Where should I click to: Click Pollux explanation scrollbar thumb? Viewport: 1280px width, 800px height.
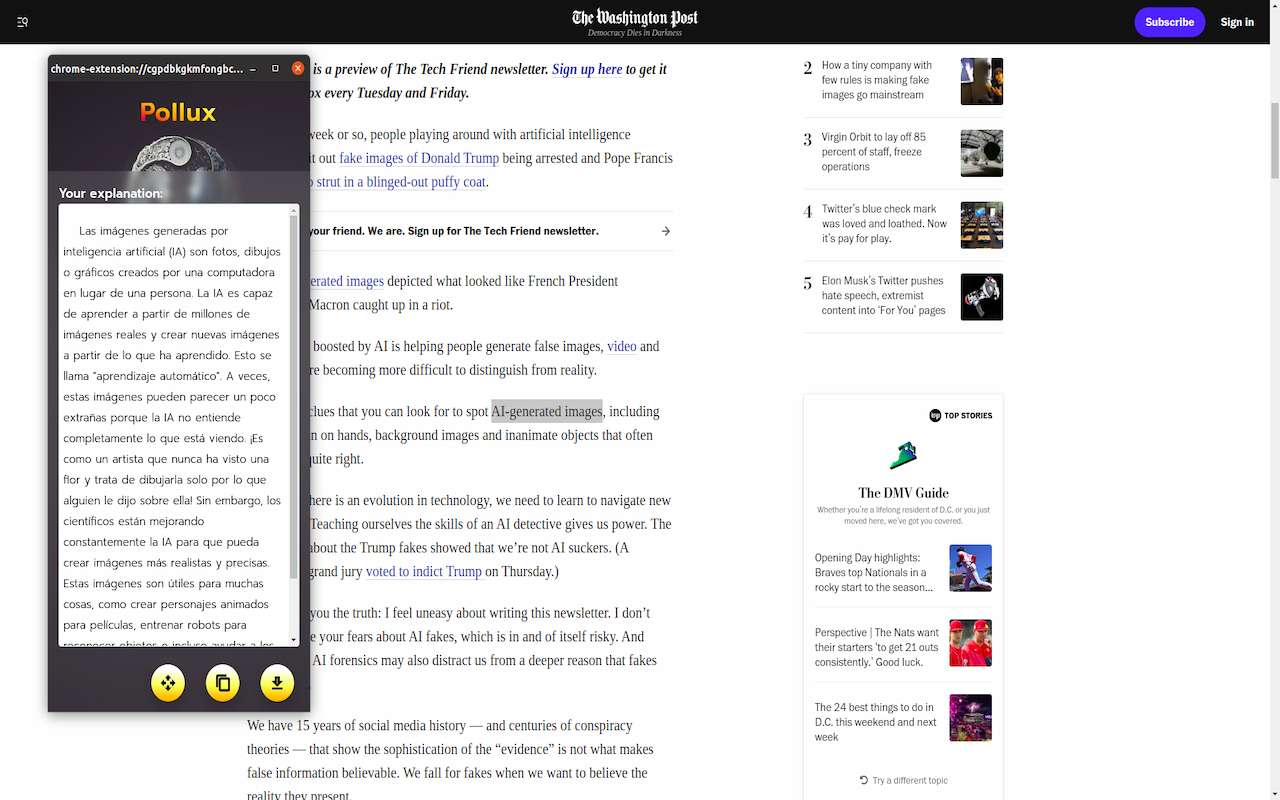point(294,397)
